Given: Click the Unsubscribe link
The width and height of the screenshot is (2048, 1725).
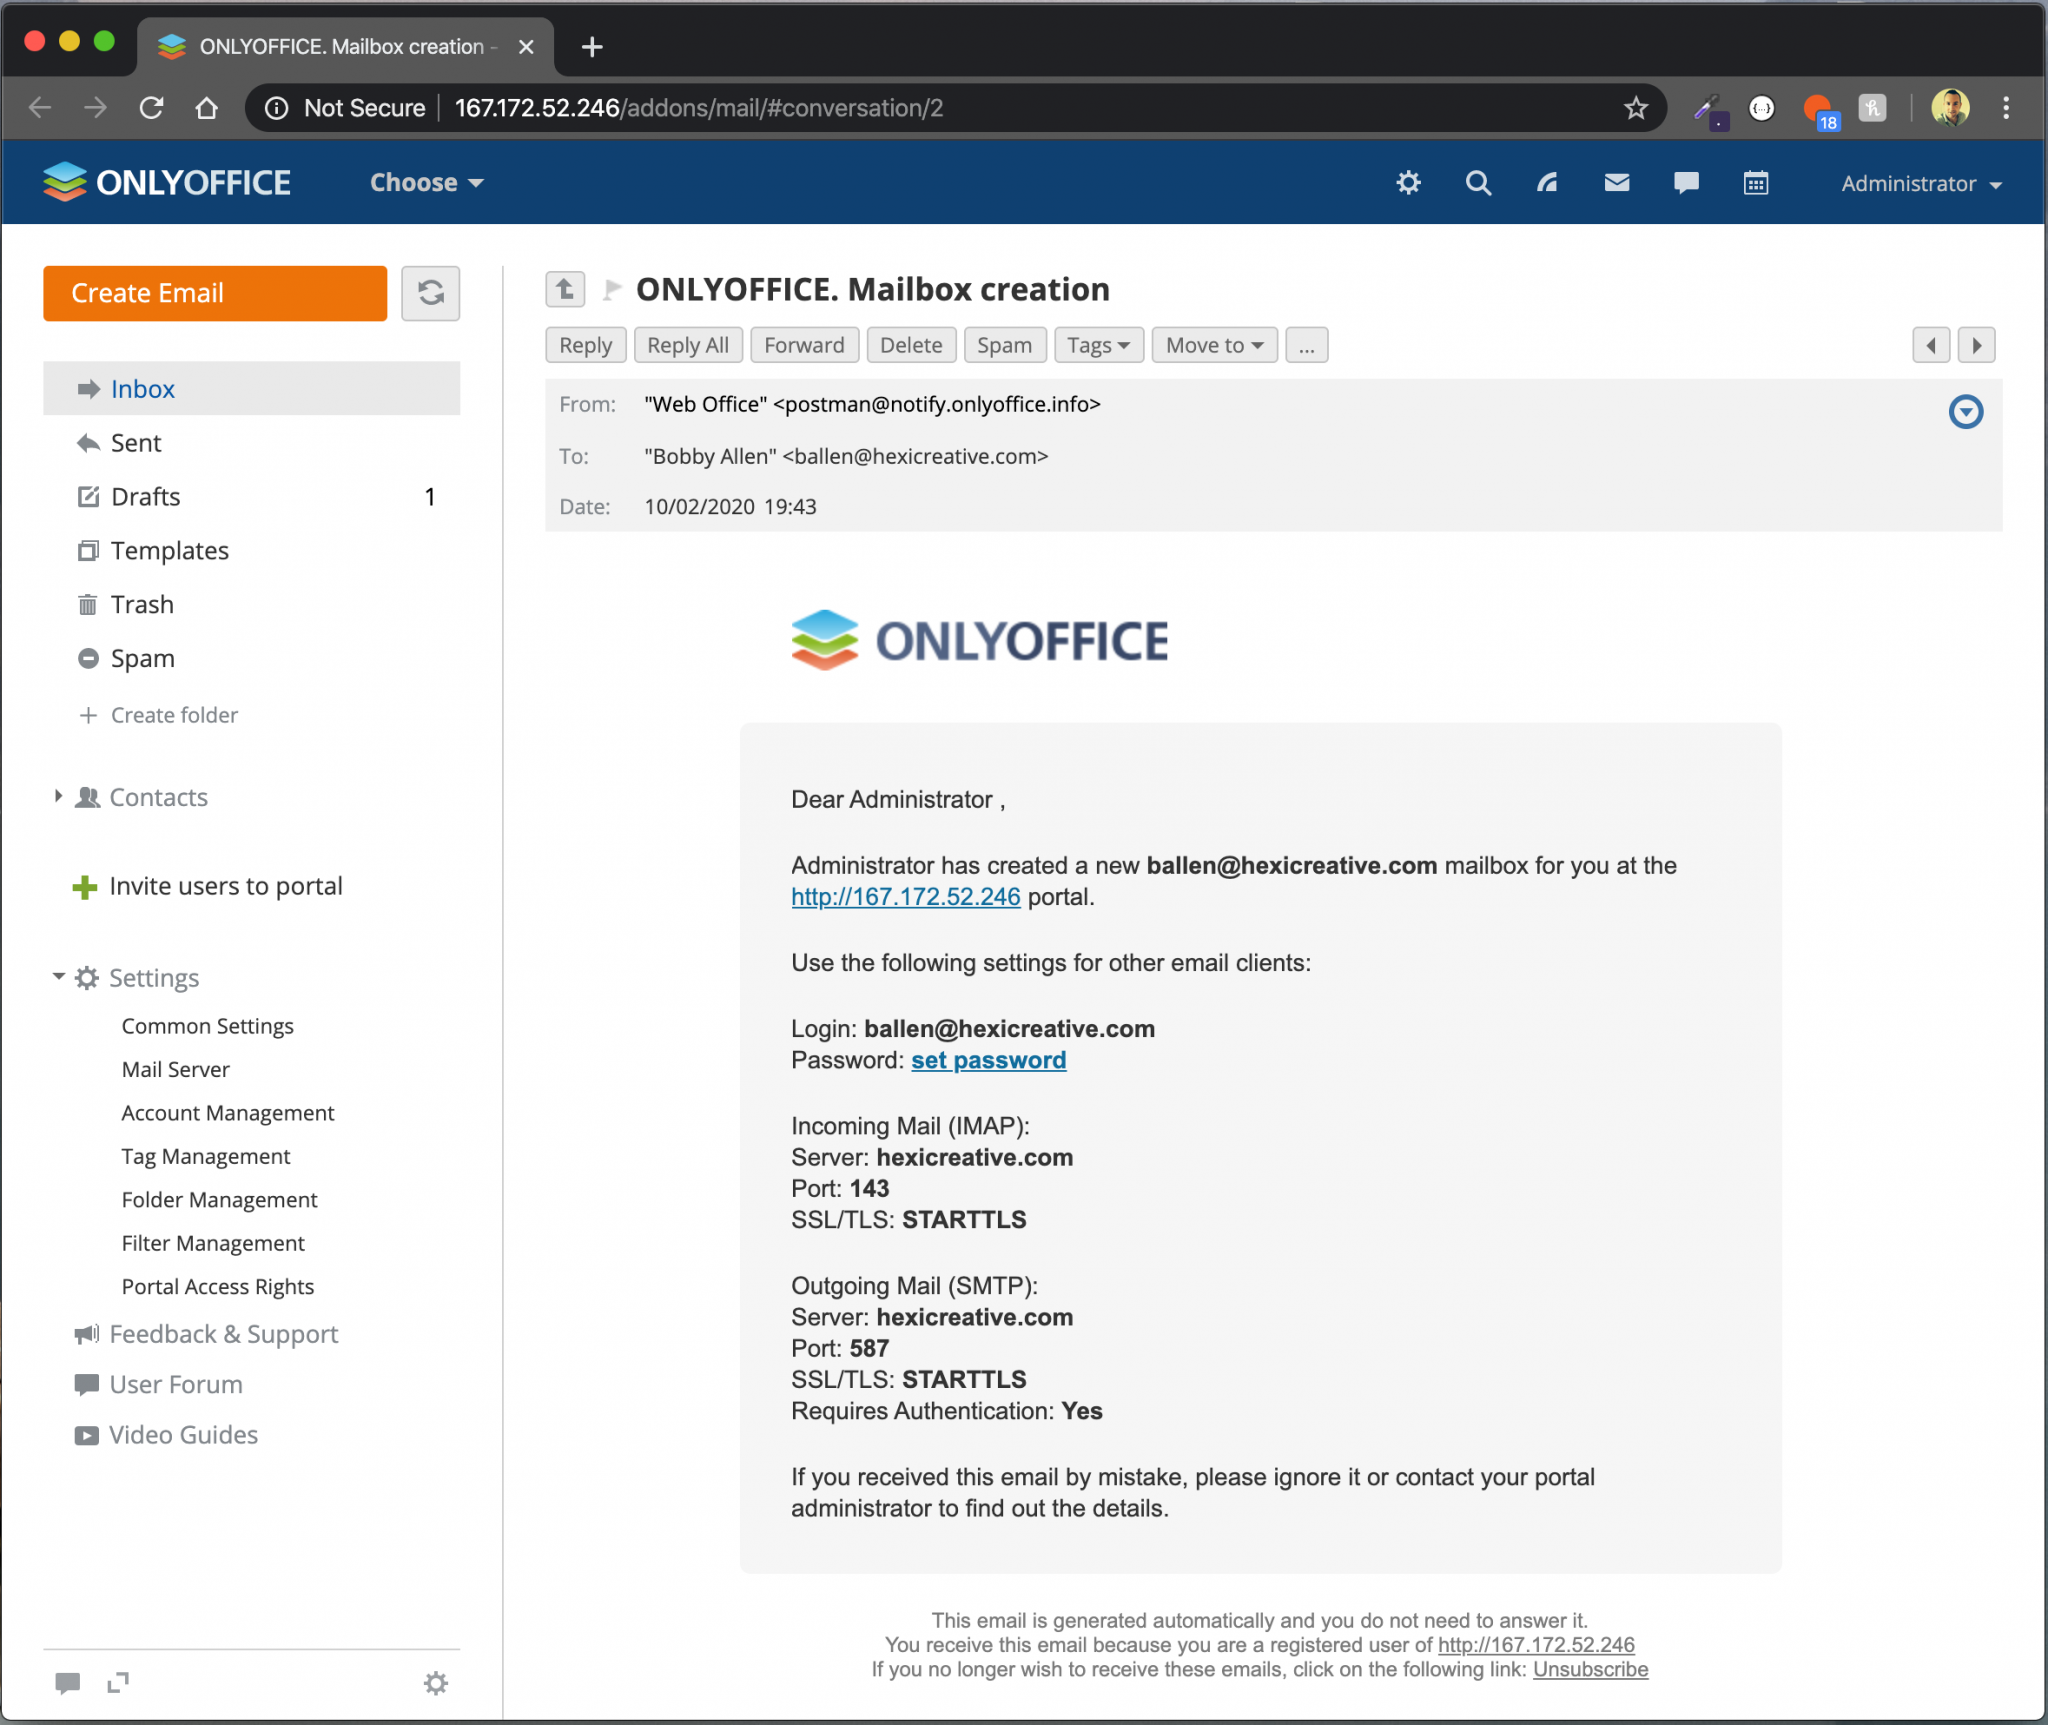Looking at the screenshot, I should [x=1590, y=1670].
